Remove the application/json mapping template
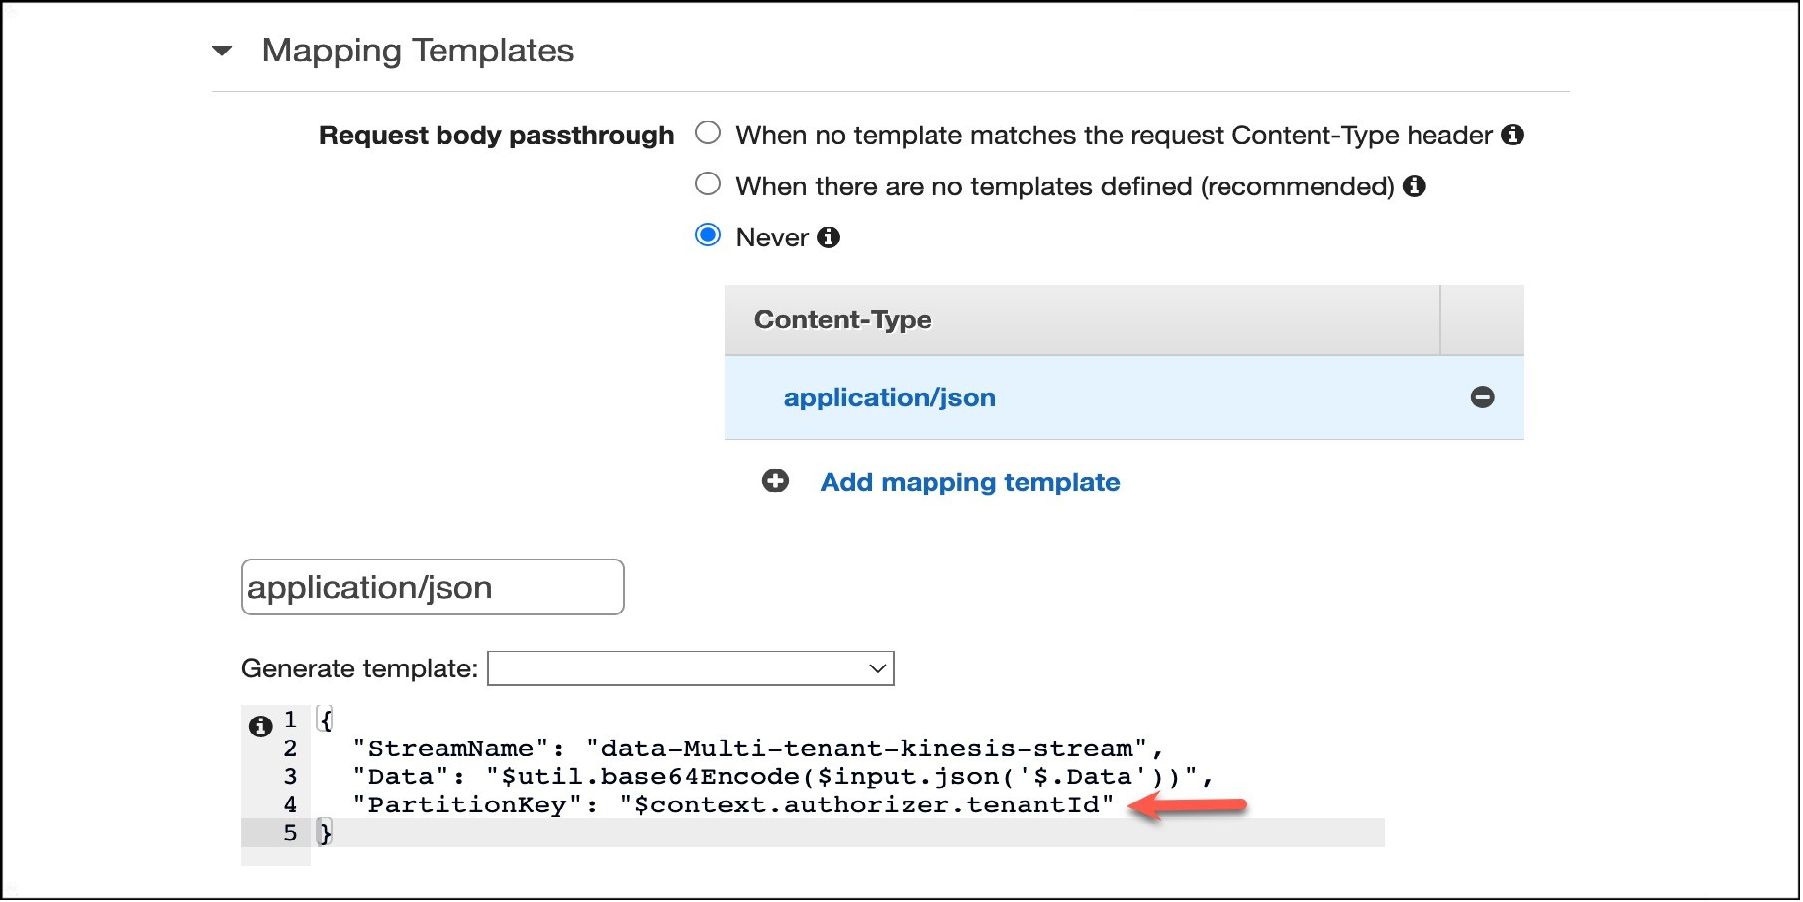The image size is (1803, 902). point(1482,398)
